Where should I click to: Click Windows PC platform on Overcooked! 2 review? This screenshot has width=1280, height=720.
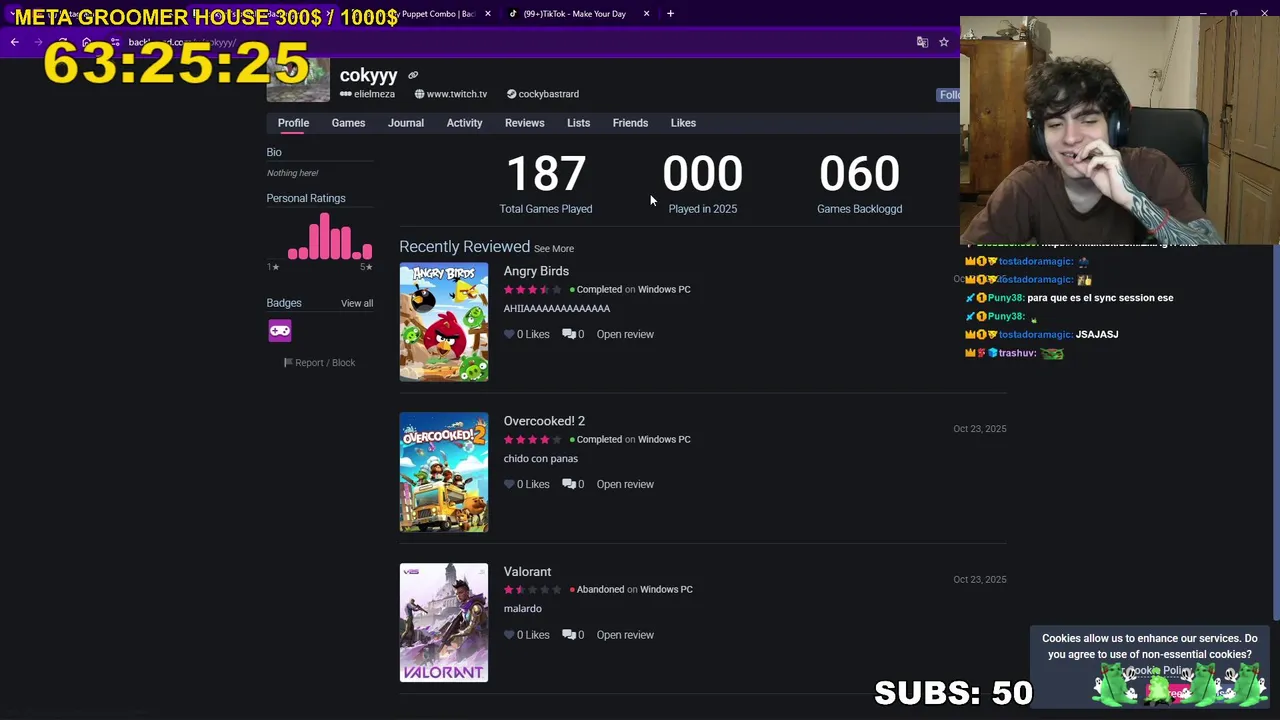[x=664, y=440]
